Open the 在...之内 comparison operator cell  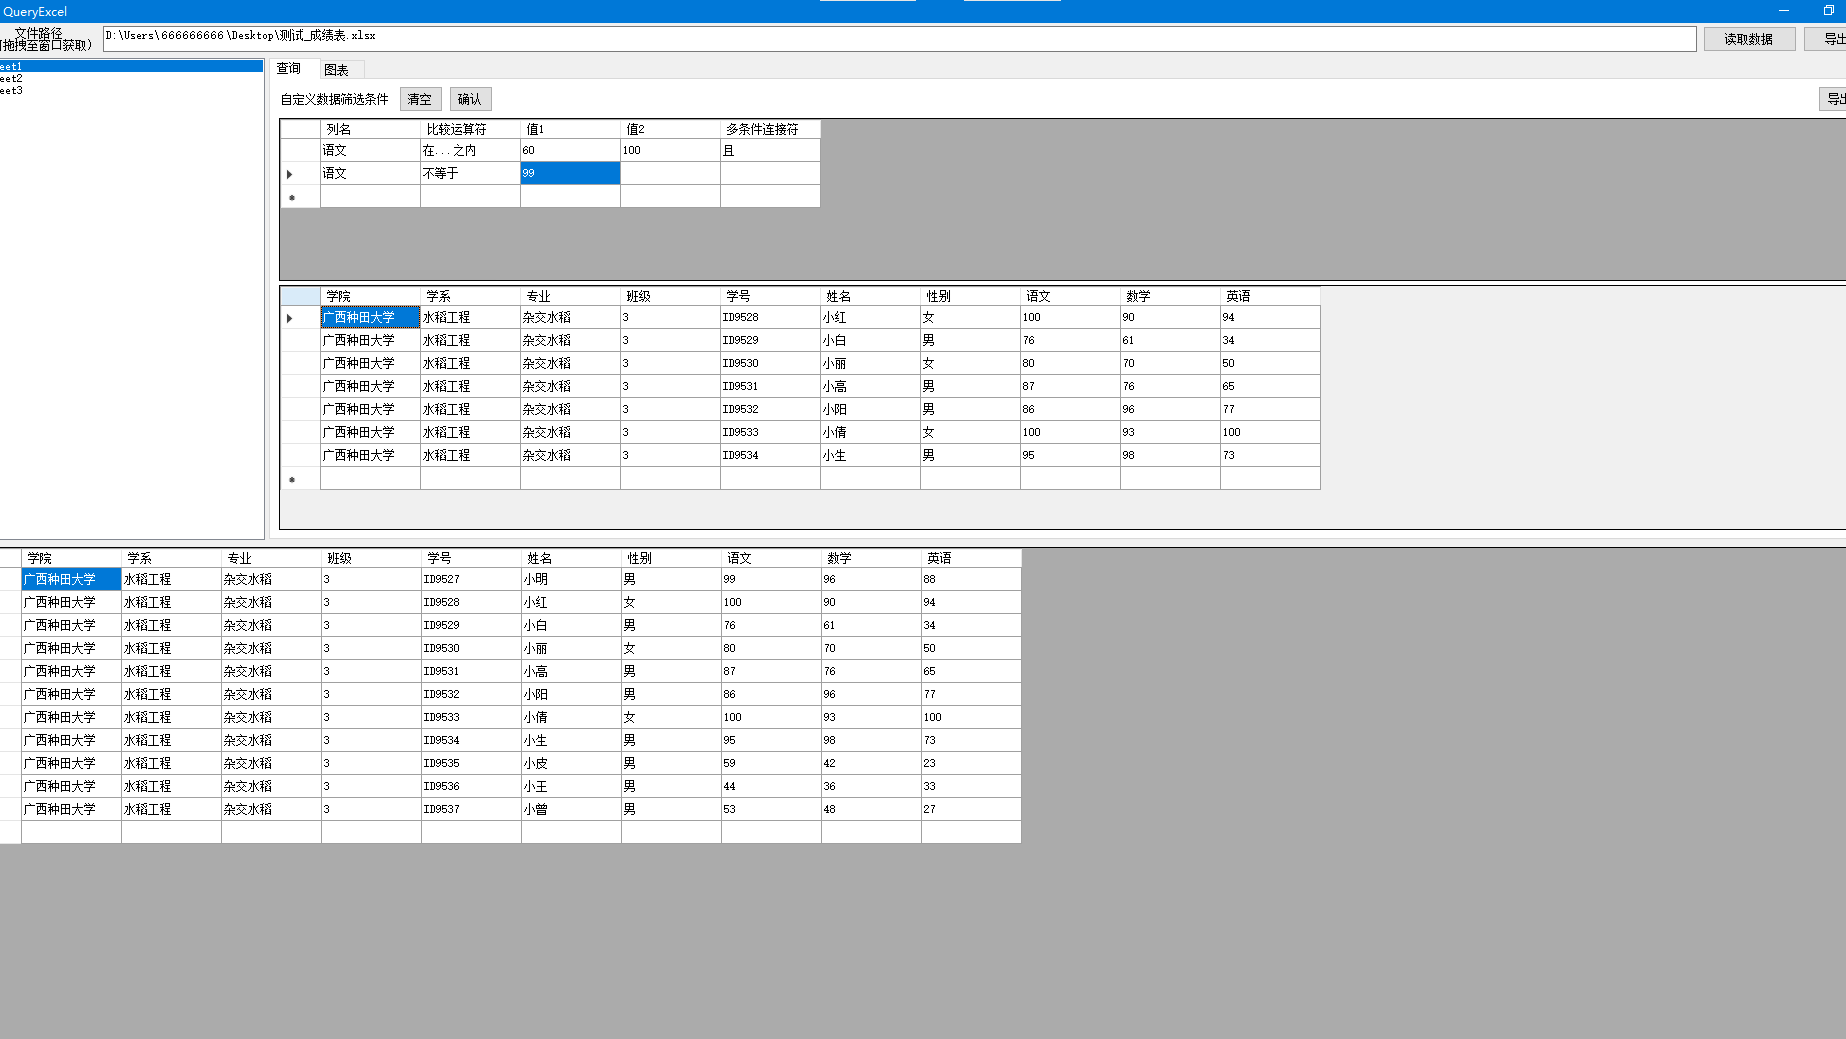point(470,151)
